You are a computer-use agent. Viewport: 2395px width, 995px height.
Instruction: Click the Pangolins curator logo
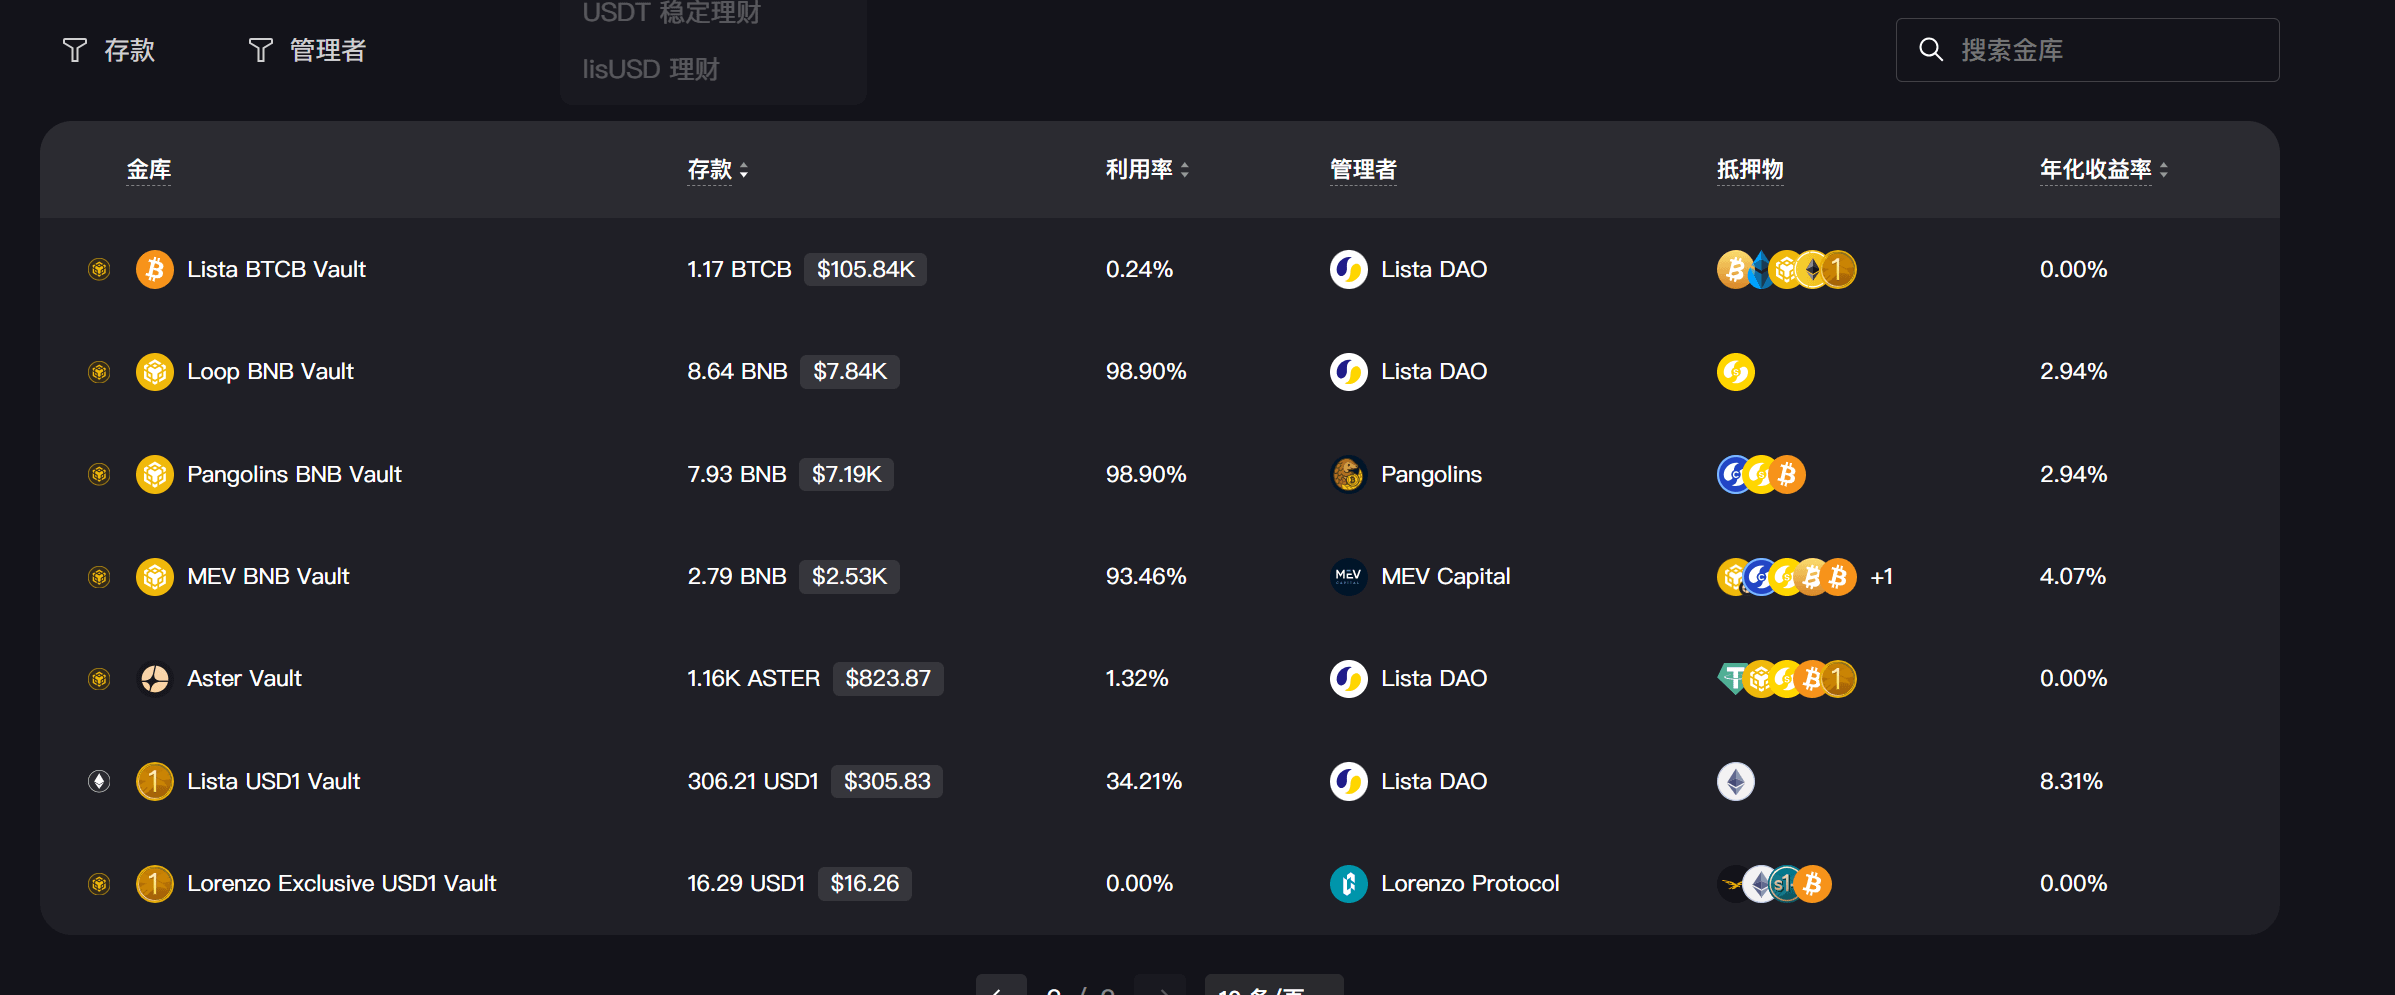(1349, 474)
